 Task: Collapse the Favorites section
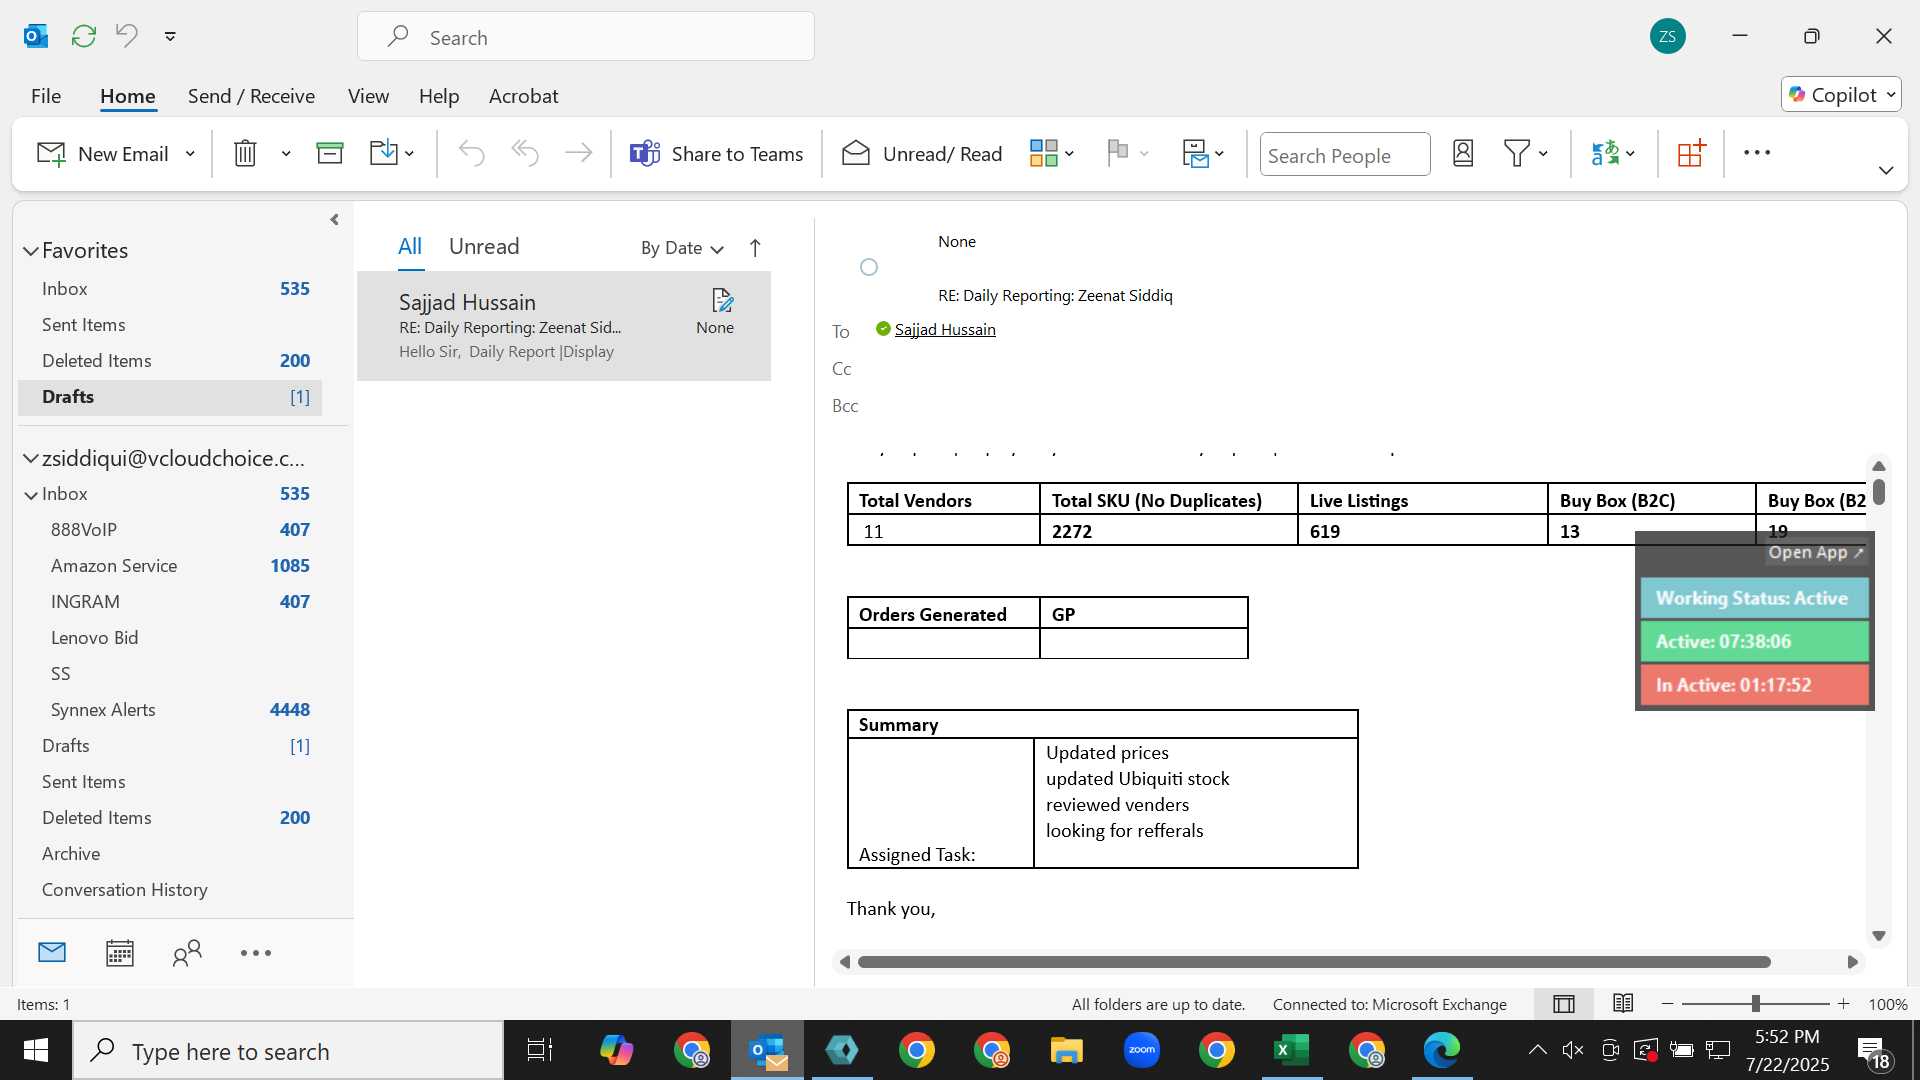[31, 251]
